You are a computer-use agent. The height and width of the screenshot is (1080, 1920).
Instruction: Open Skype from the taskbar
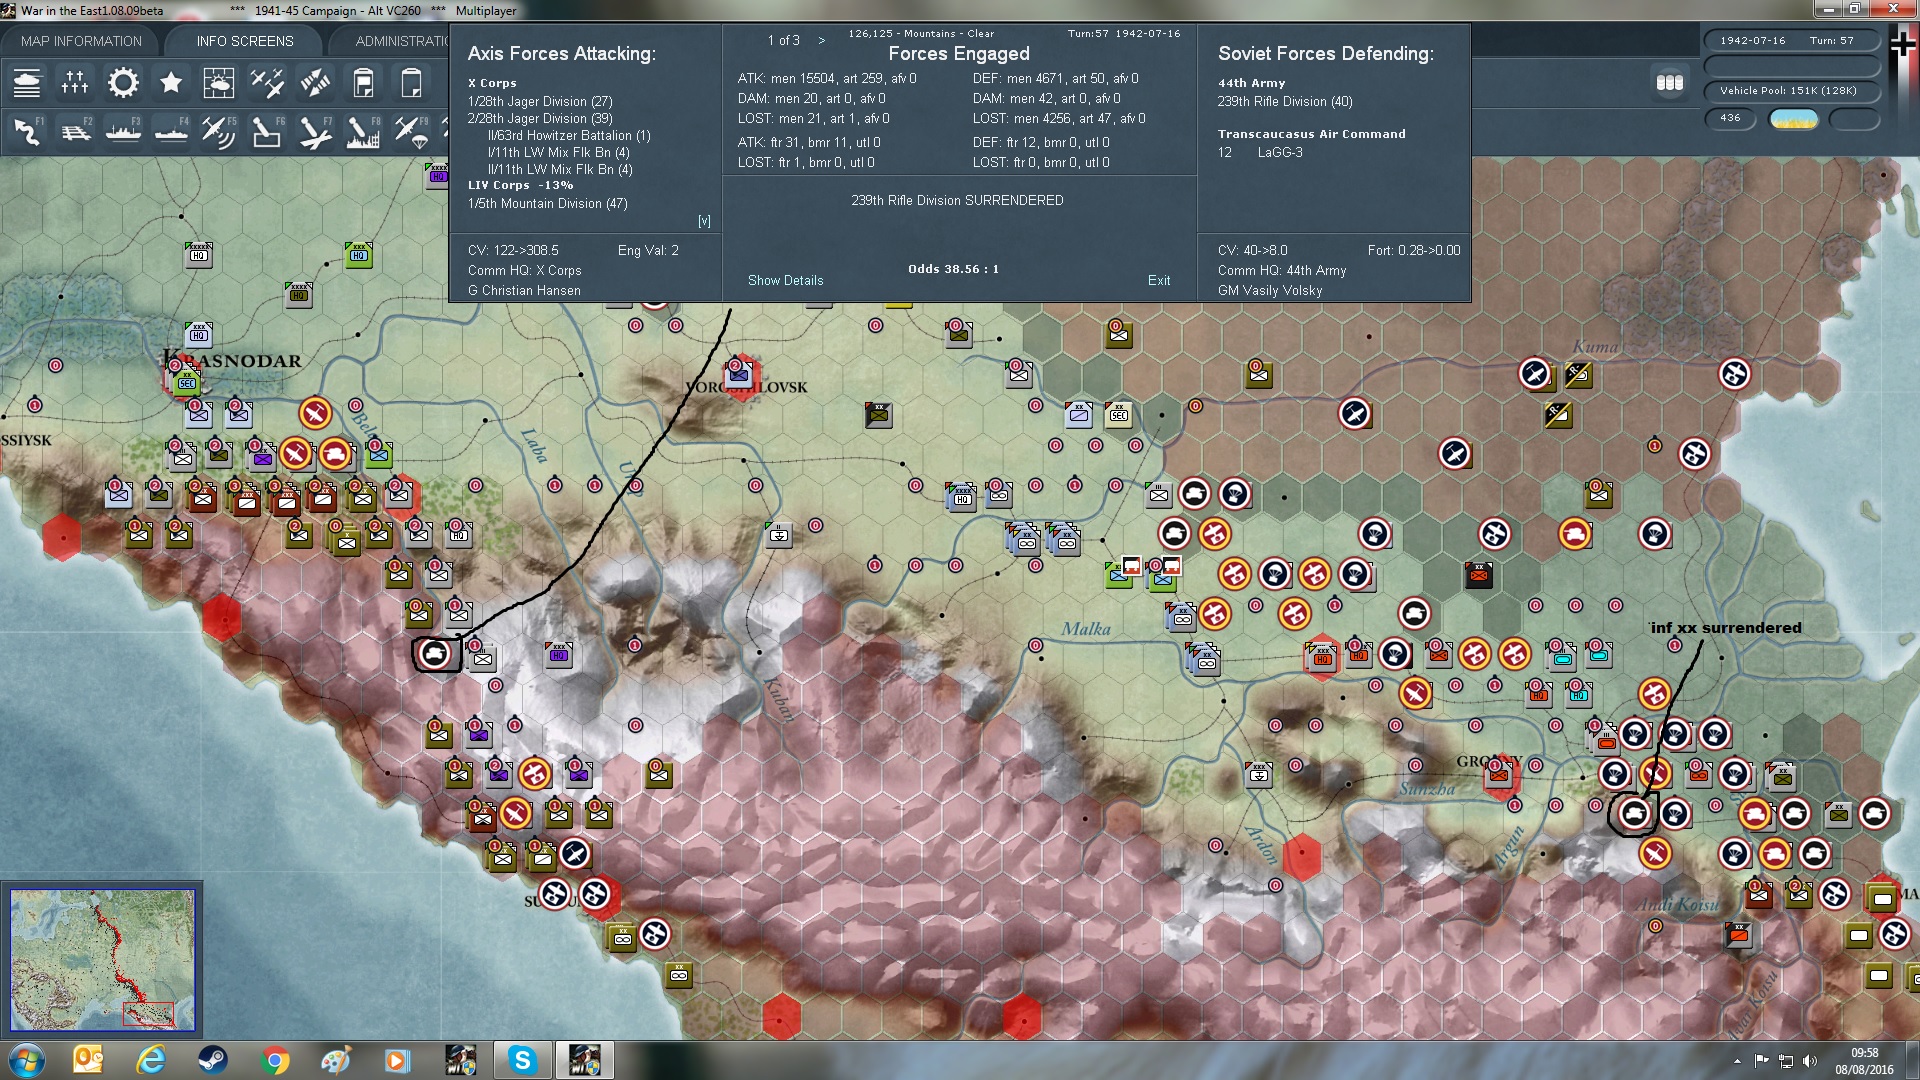coord(522,1060)
